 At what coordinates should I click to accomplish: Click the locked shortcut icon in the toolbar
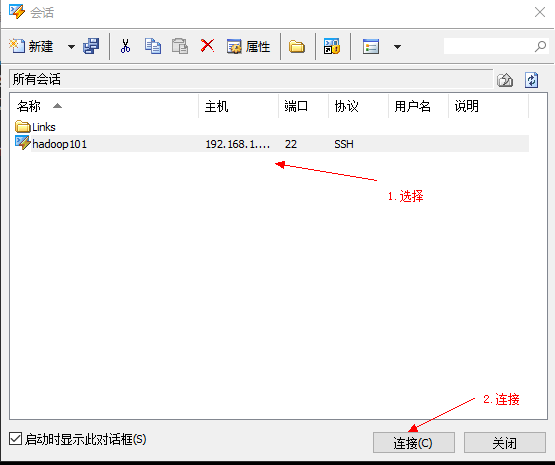[x=332, y=46]
